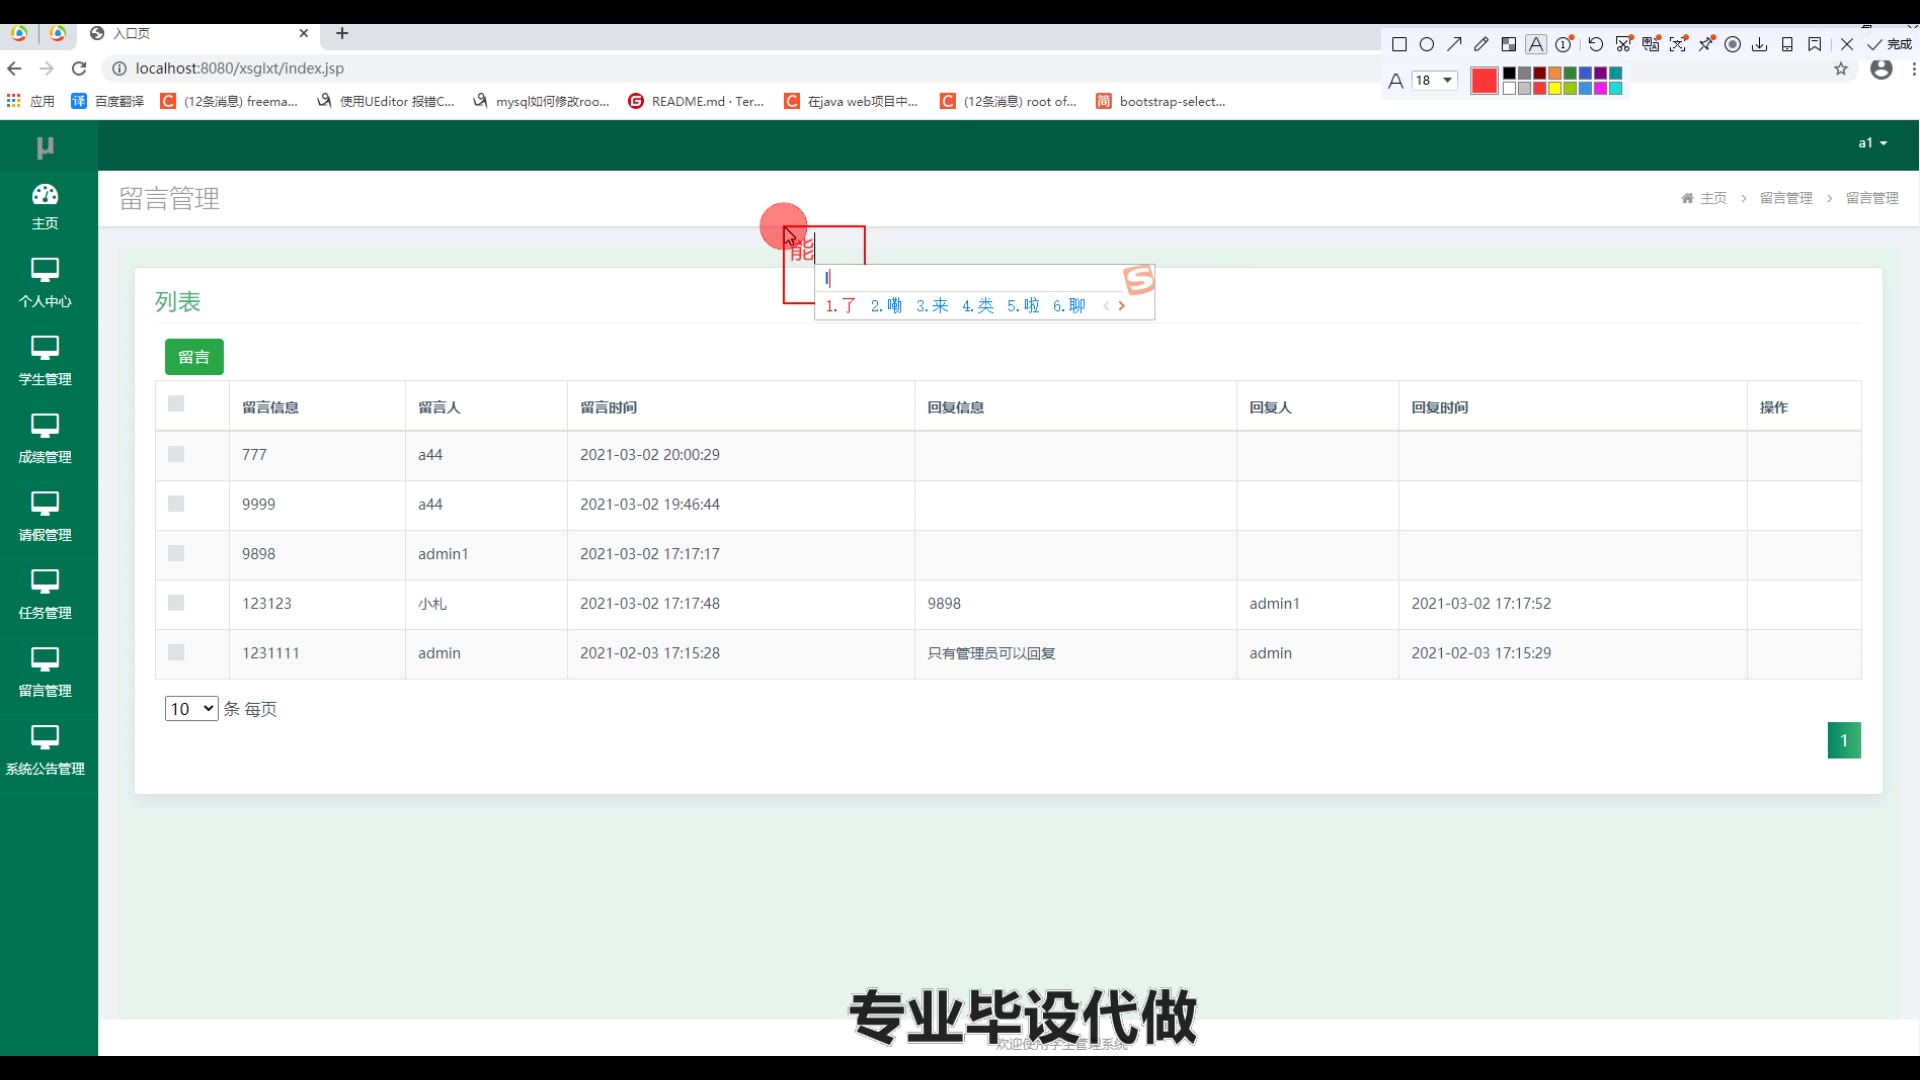The height and width of the screenshot is (1080, 1920).
Task: Check the row with message 9898 by admin1
Action: 176,553
